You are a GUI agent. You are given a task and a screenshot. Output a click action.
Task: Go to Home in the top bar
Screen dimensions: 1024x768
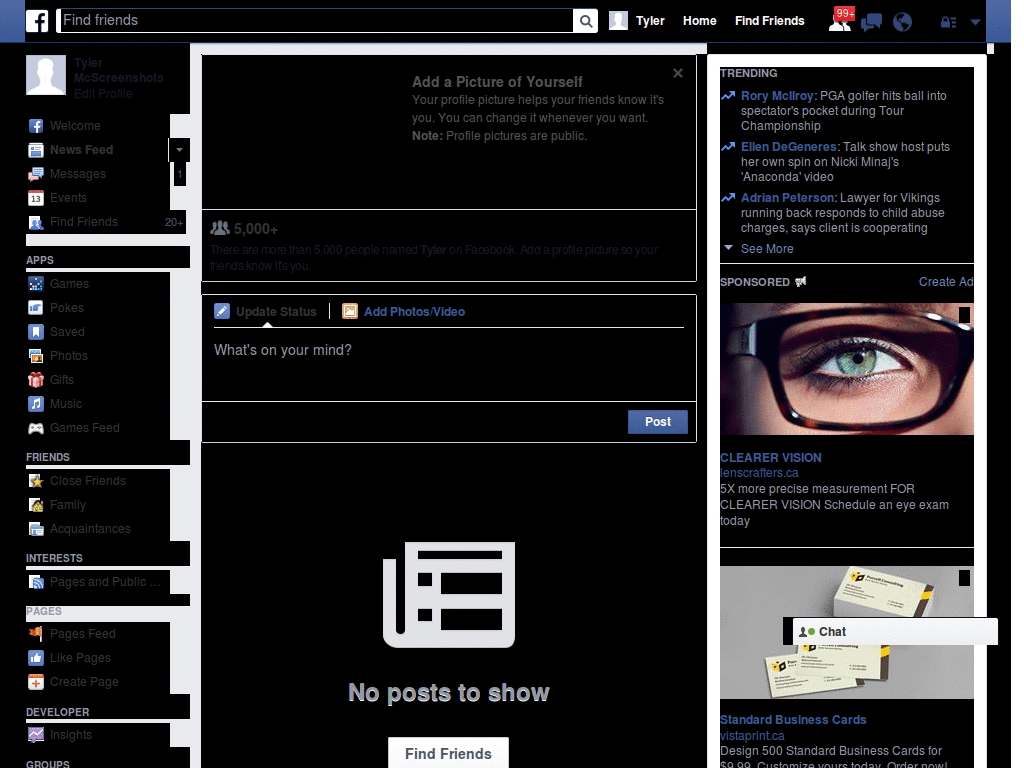point(699,21)
